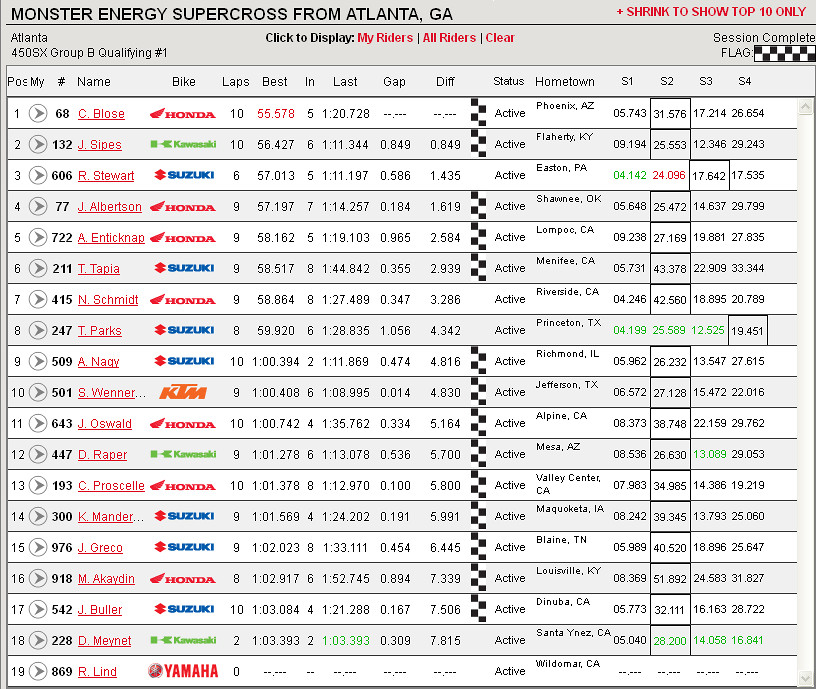The image size is (816, 689).
Task: Click arrow icon in N. Schmidt row
Action: click(x=37, y=299)
